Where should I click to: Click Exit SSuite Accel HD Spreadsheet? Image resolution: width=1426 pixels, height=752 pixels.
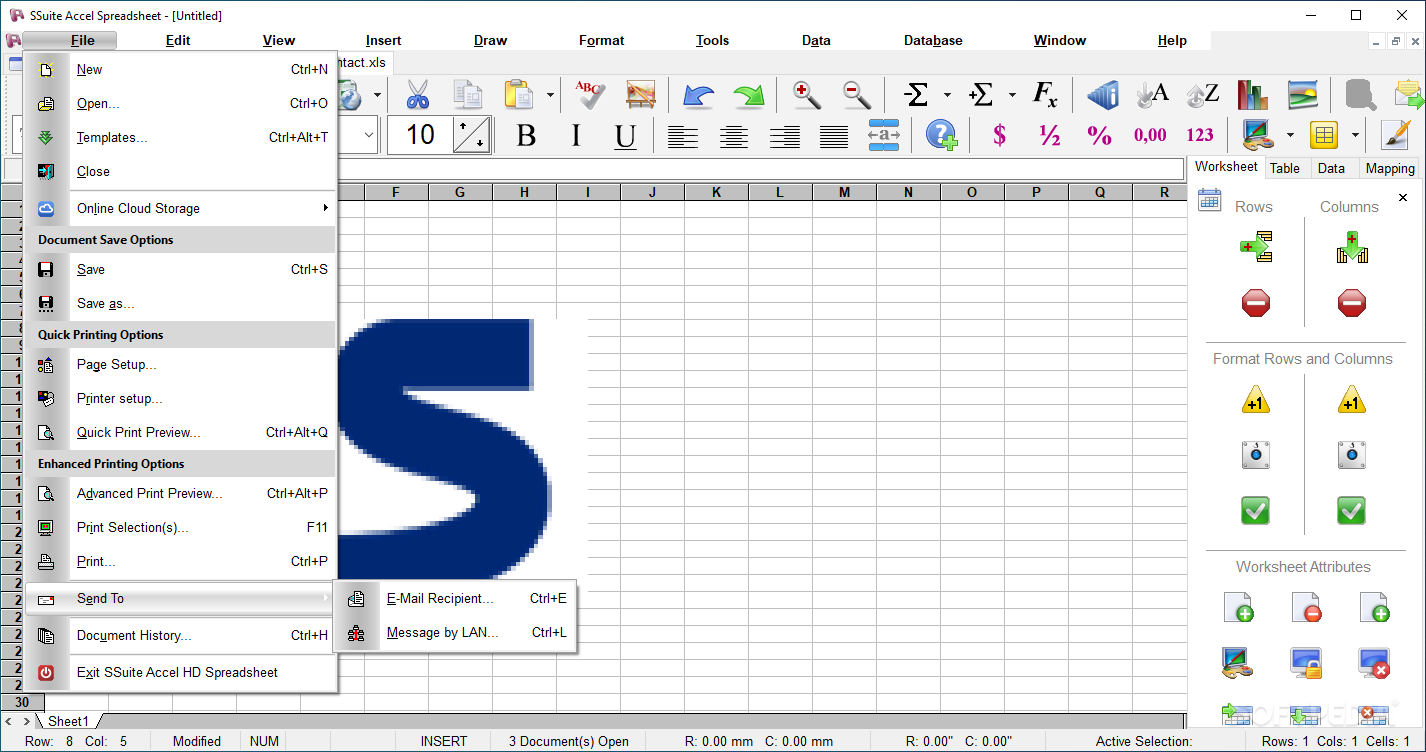click(x=180, y=672)
